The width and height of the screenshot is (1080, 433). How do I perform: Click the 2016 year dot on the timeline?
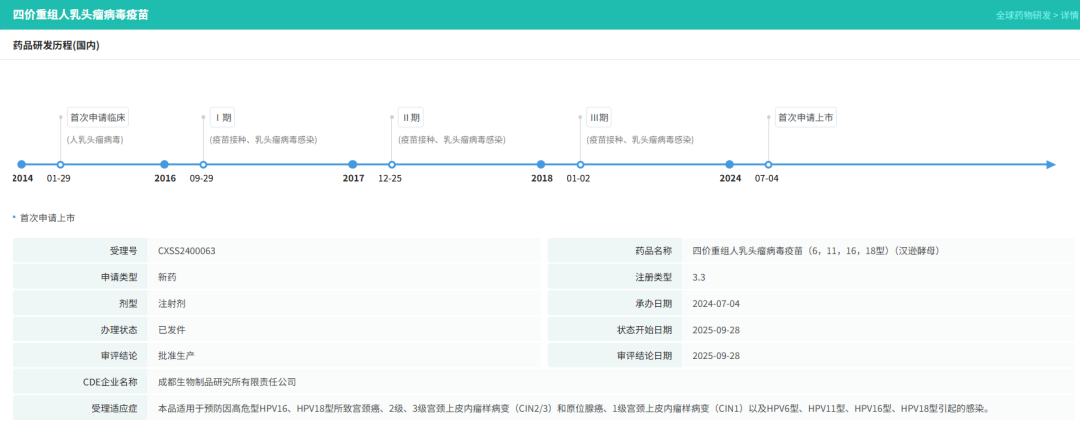pyautogui.click(x=165, y=164)
